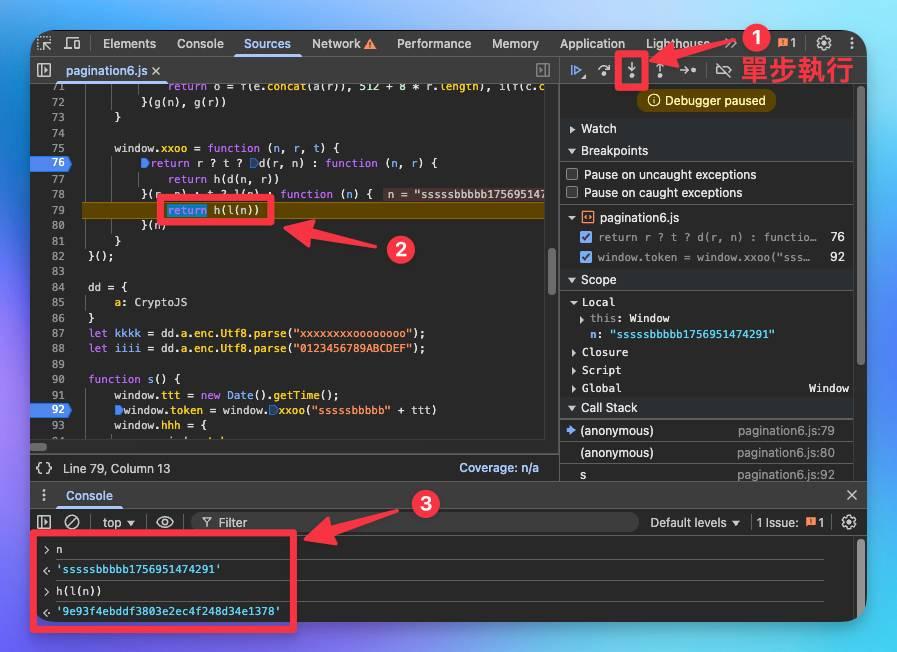
Task: Uncheck the line 92 breakpoint checkbox
Action: pos(586,257)
